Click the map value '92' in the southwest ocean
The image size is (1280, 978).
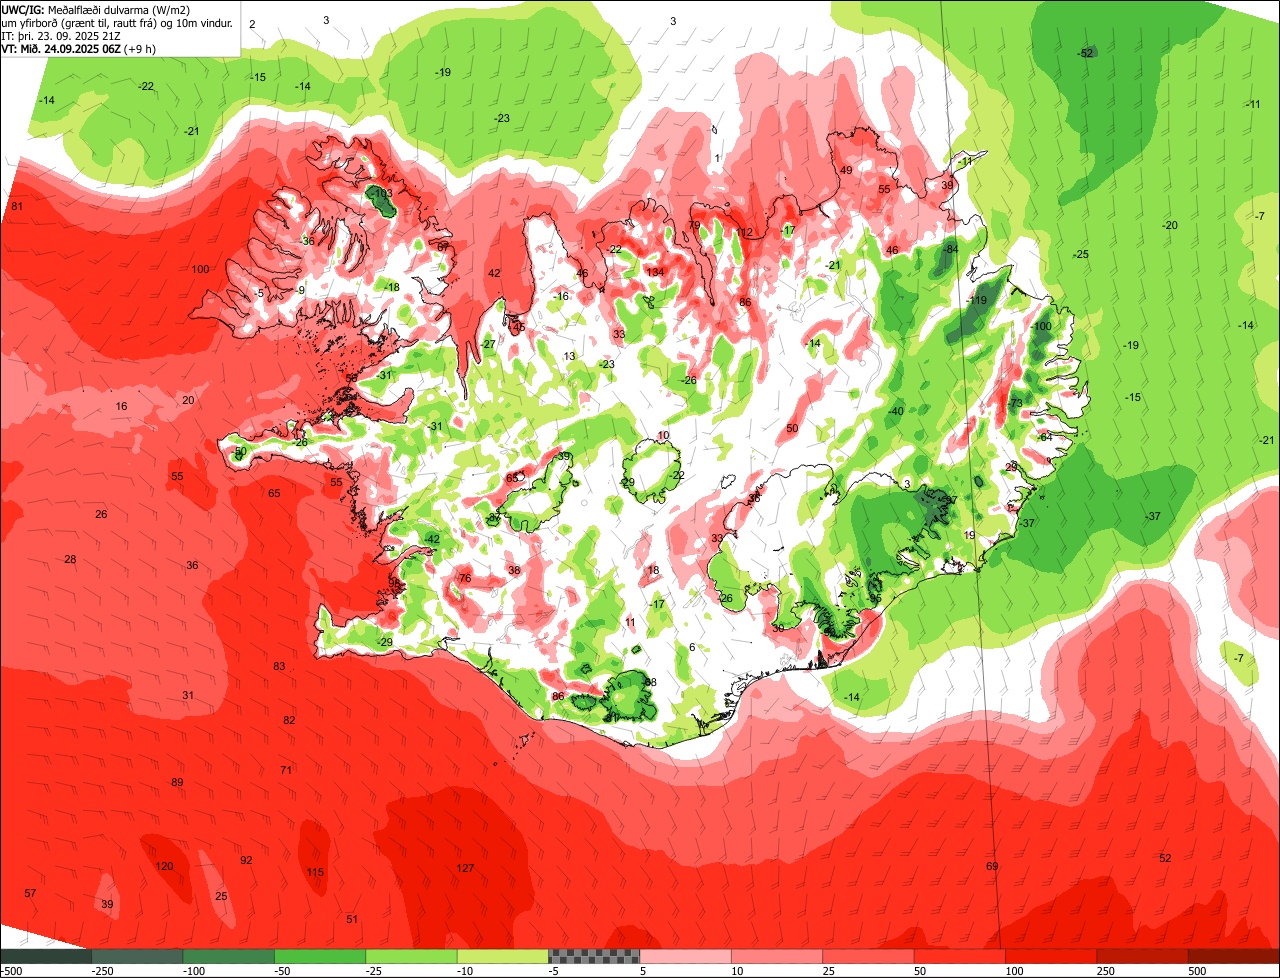pos(246,860)
